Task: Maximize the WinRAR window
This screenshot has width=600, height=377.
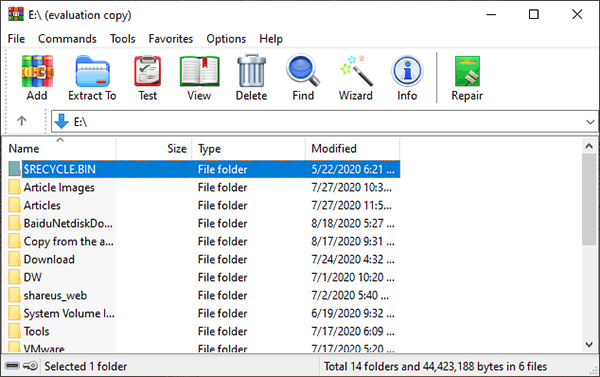Action: click(x=533, y=15)
